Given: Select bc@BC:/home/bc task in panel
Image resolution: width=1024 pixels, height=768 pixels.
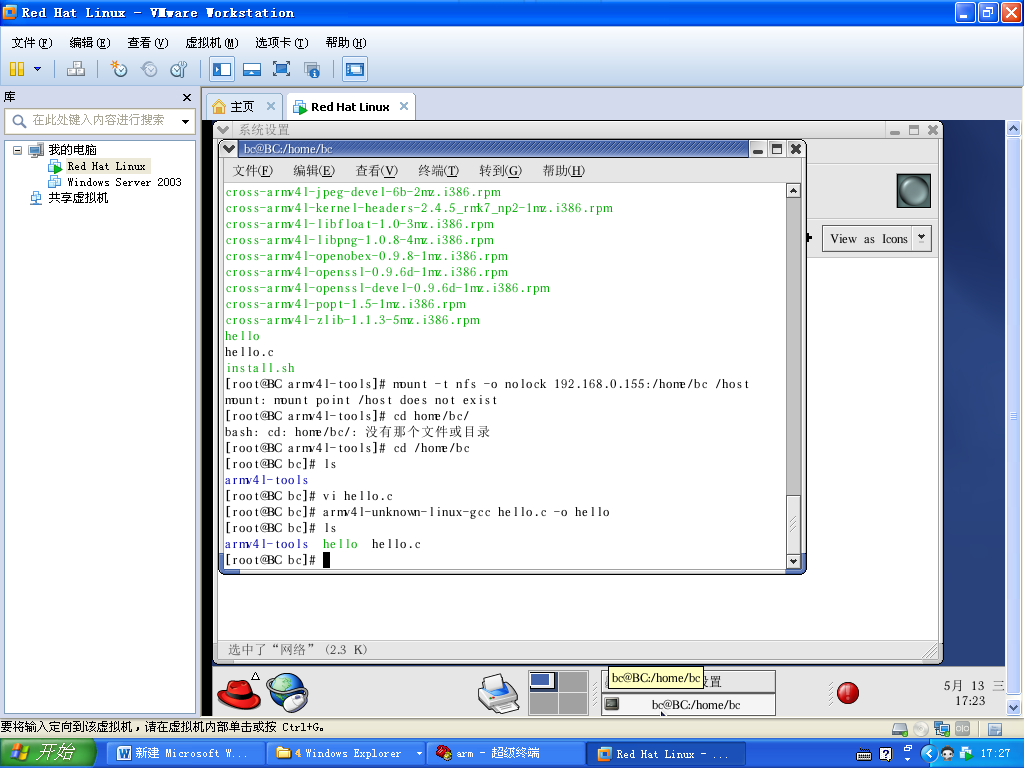Looking at the screenshot, I should pos(688,705).
